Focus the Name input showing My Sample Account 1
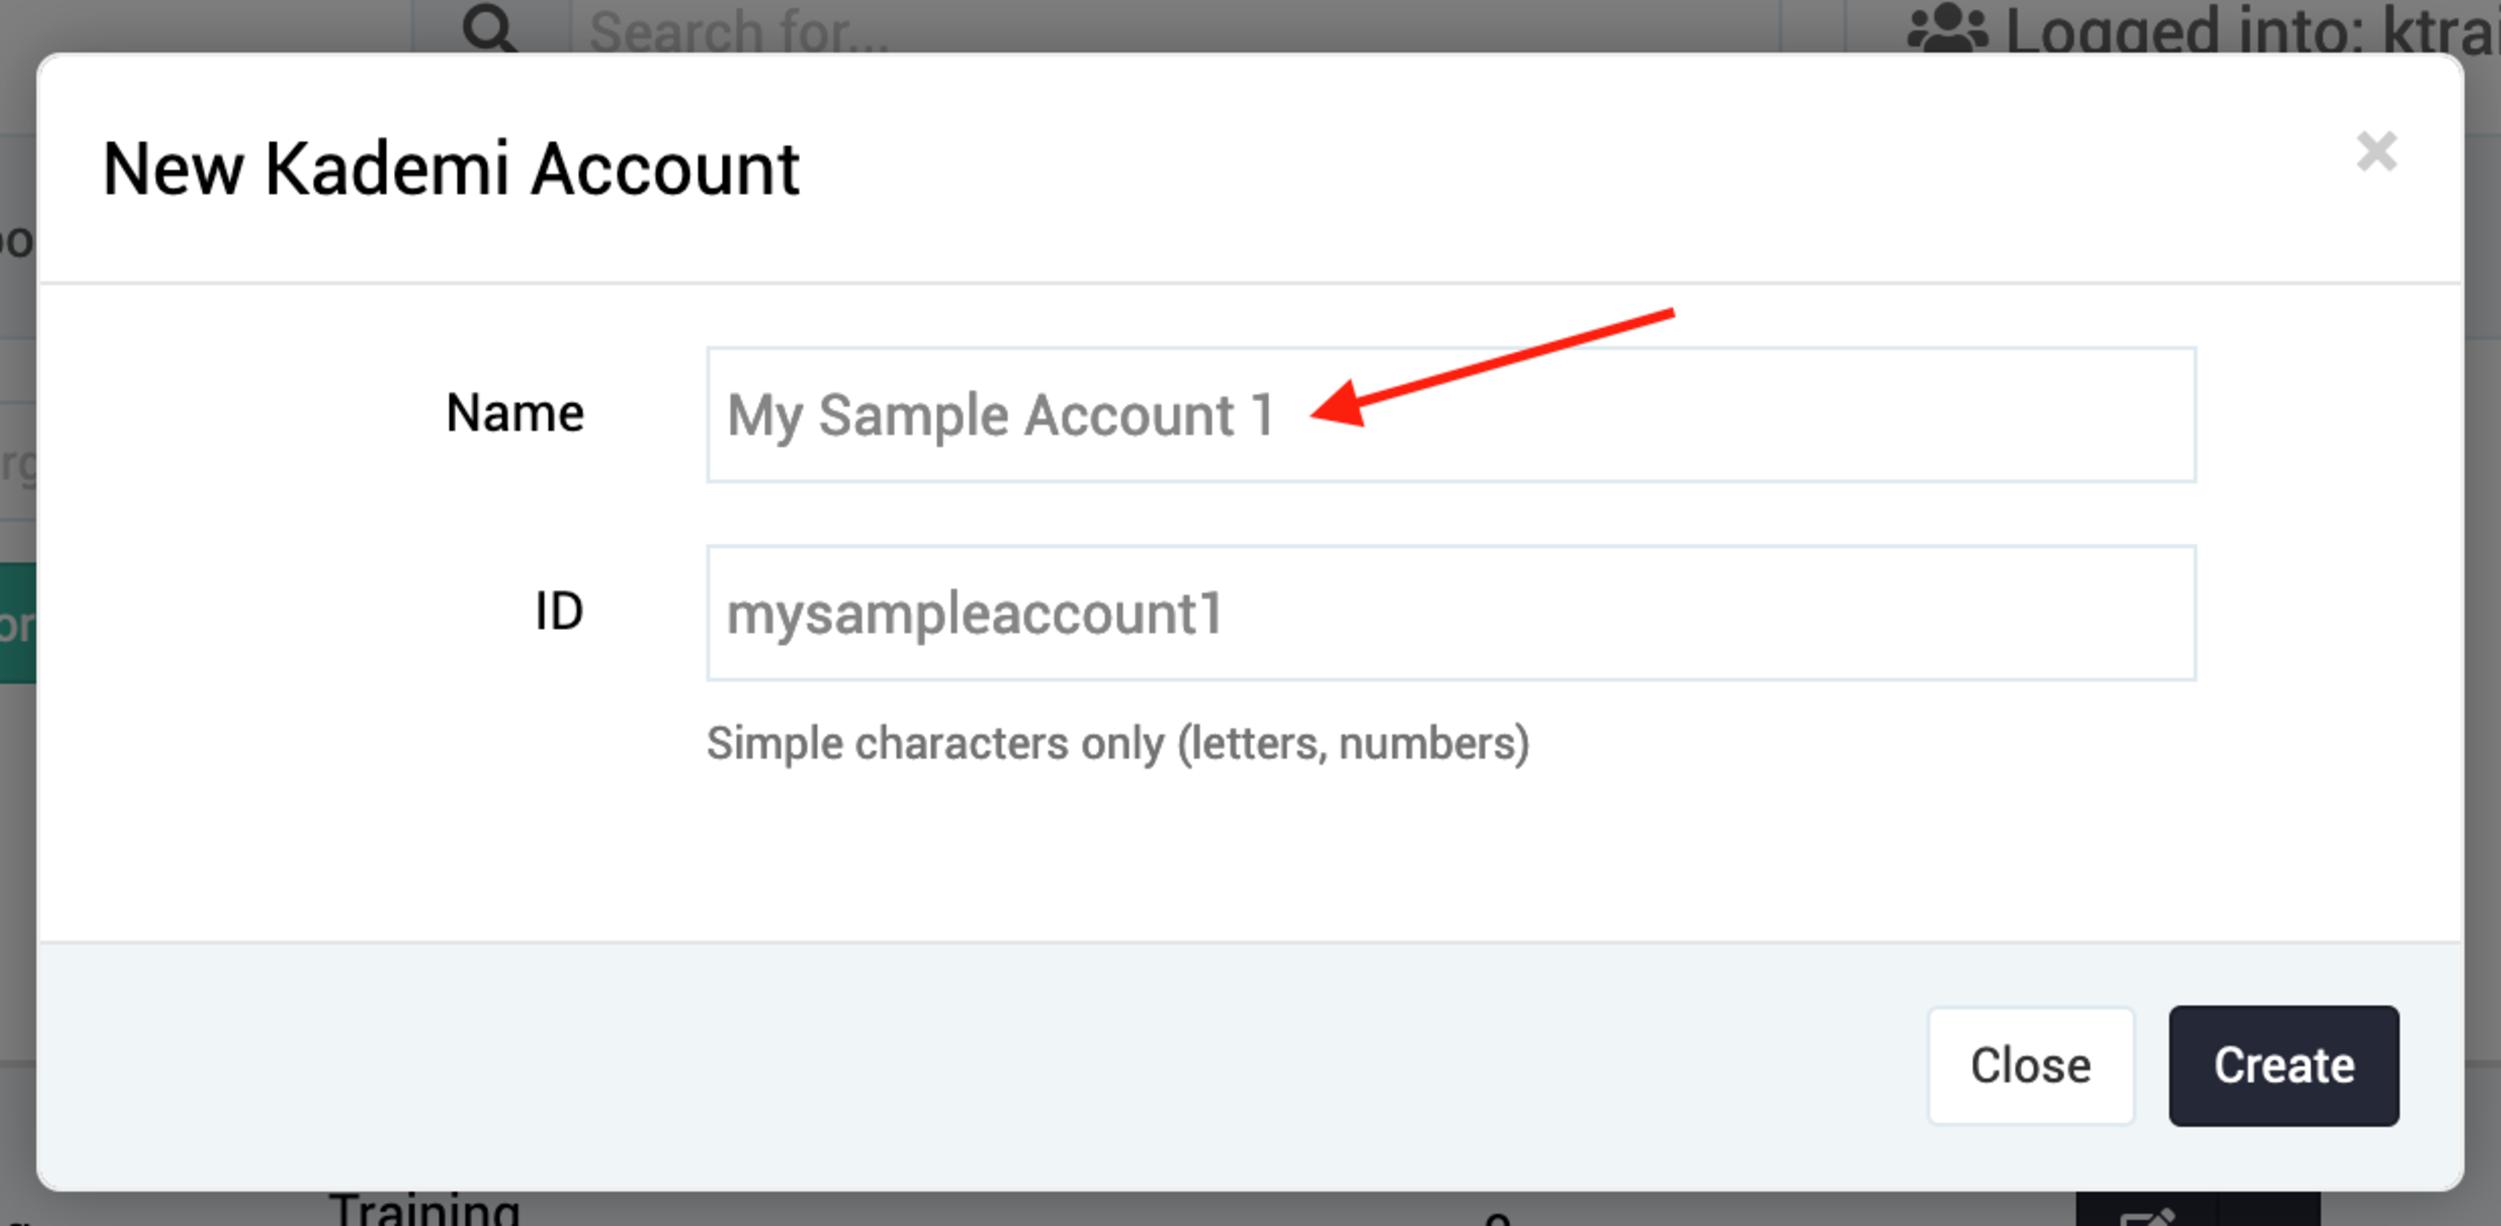 (x=1449, y=415)
